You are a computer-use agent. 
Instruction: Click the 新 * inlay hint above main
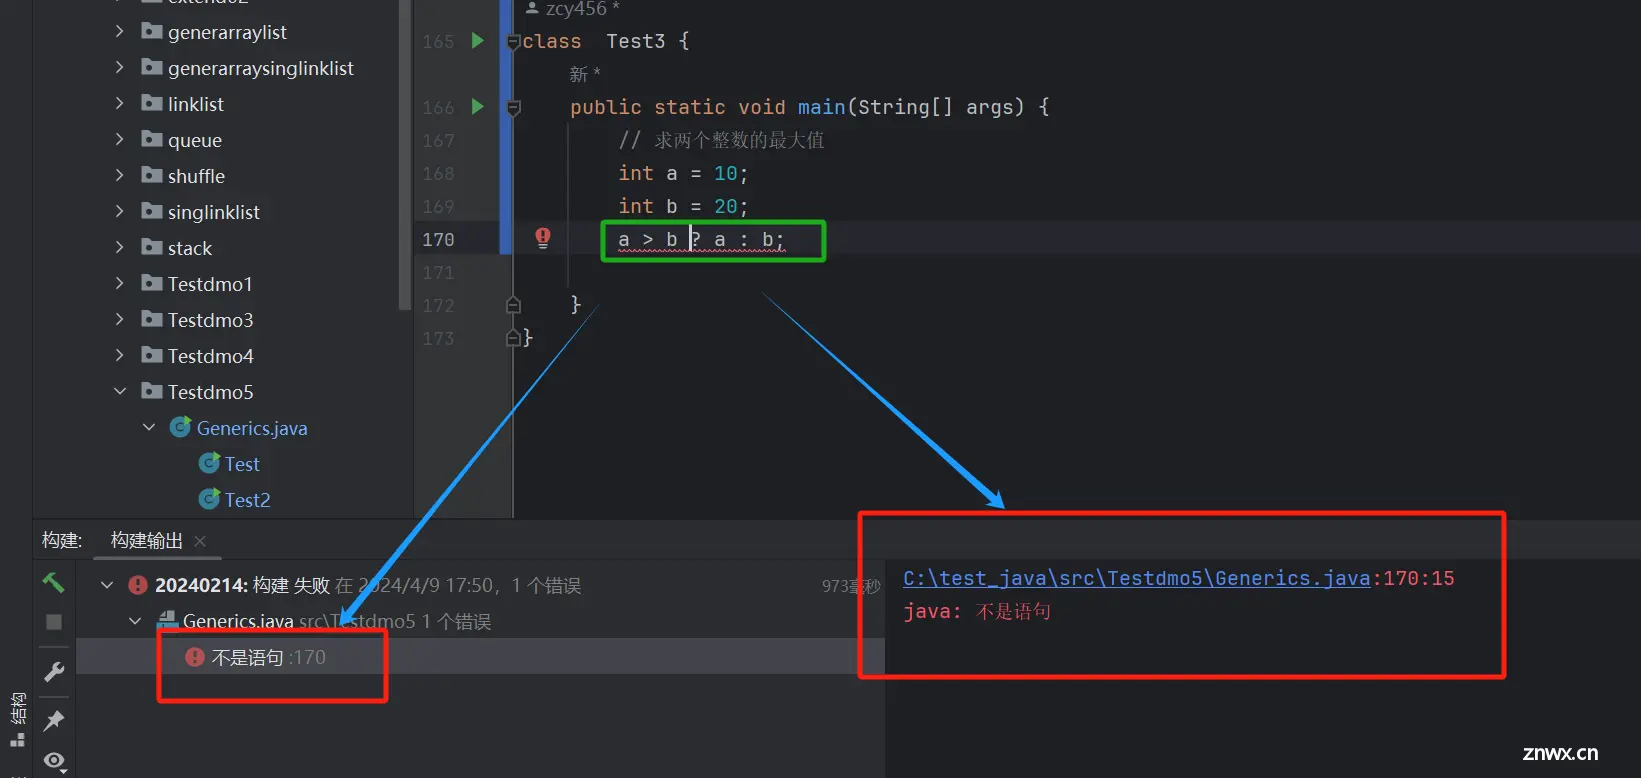point(585,74)
